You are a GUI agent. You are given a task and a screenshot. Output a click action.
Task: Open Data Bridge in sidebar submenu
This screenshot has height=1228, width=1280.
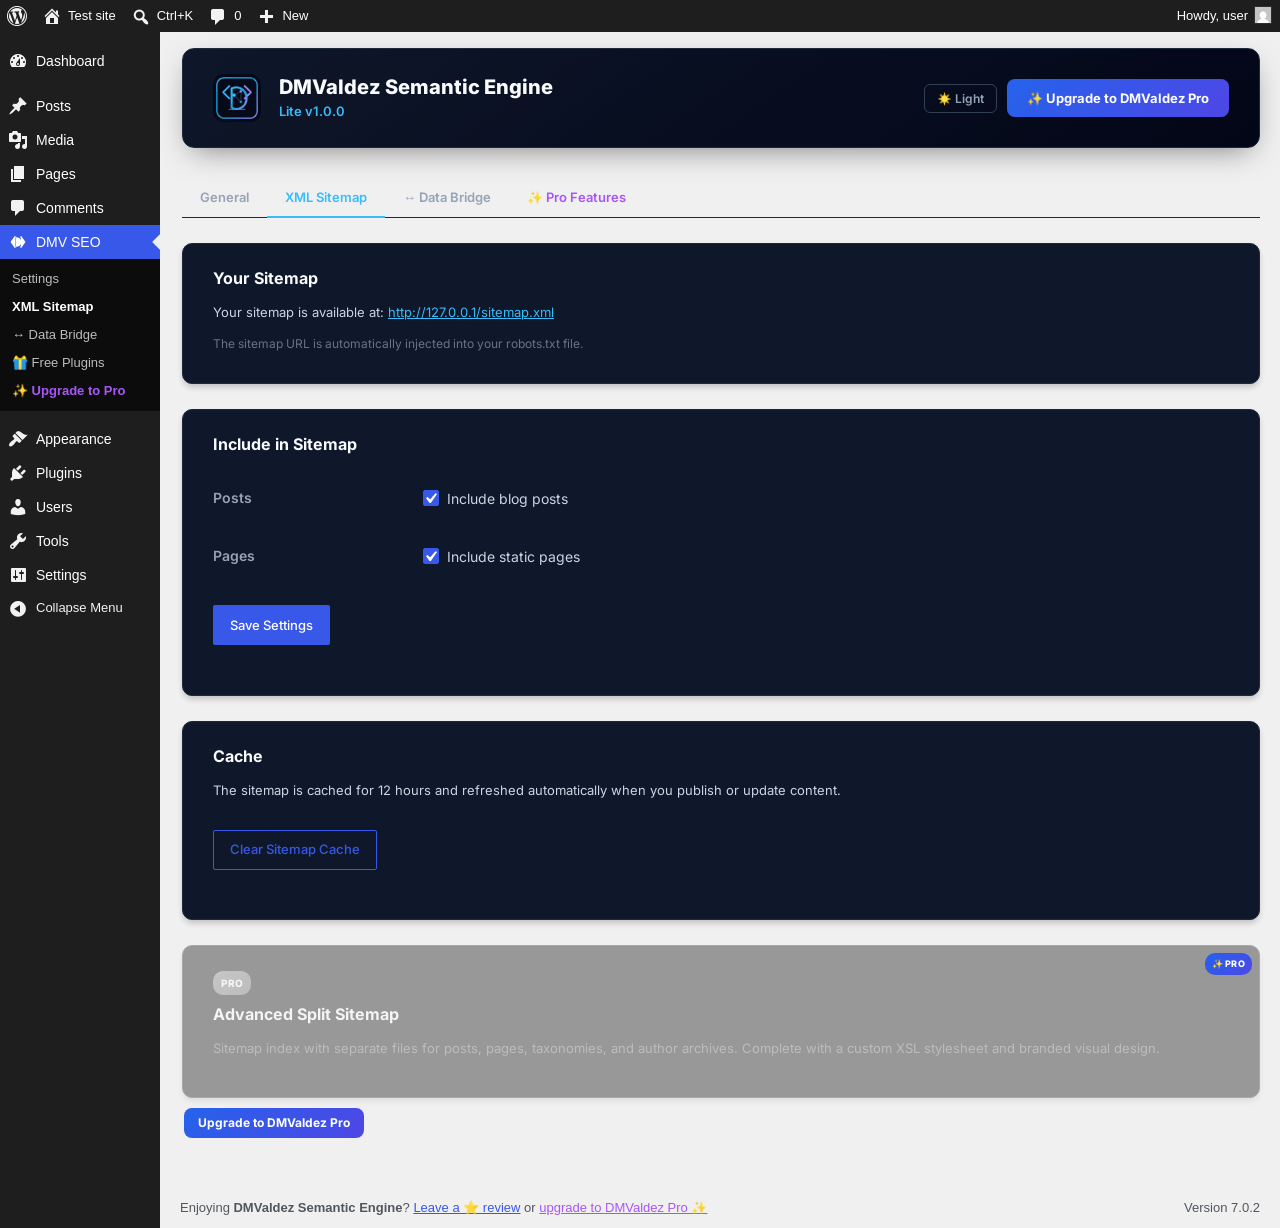pos(55,335)
